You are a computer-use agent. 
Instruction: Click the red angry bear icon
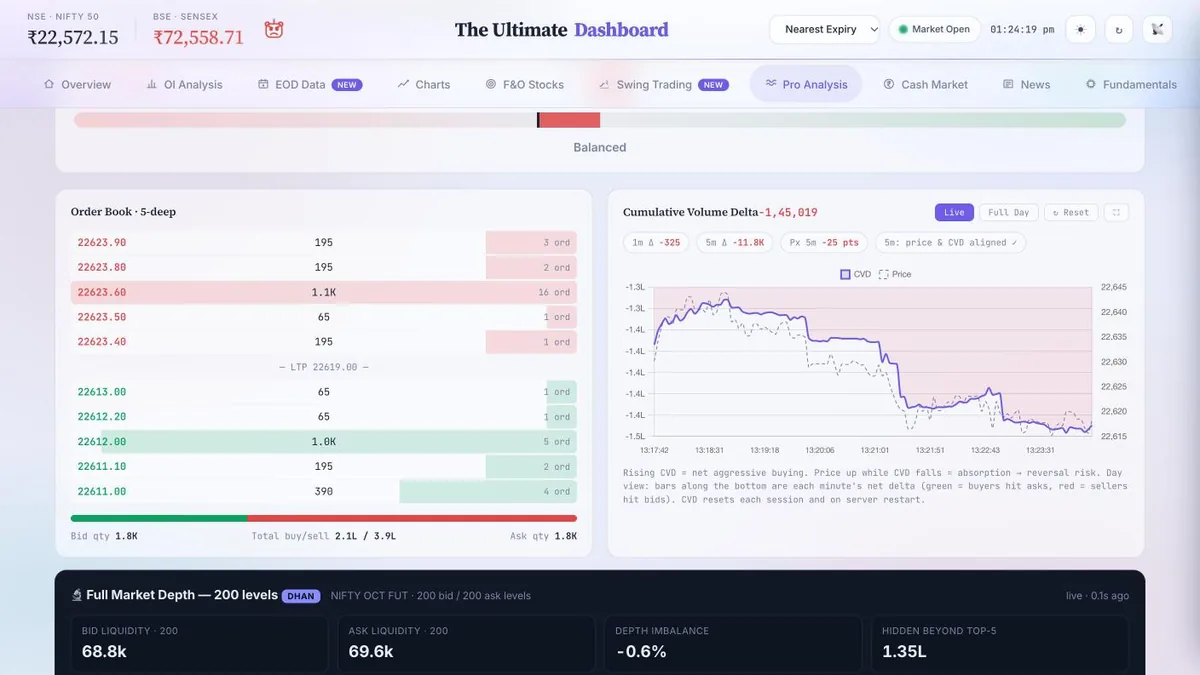(274, 30)
